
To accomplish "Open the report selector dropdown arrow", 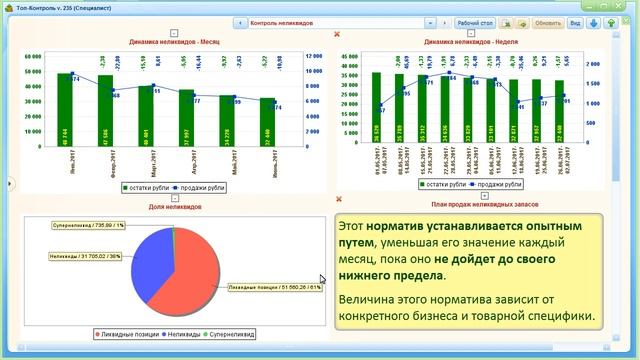I will pyautogui.click(x=430, y=23).
